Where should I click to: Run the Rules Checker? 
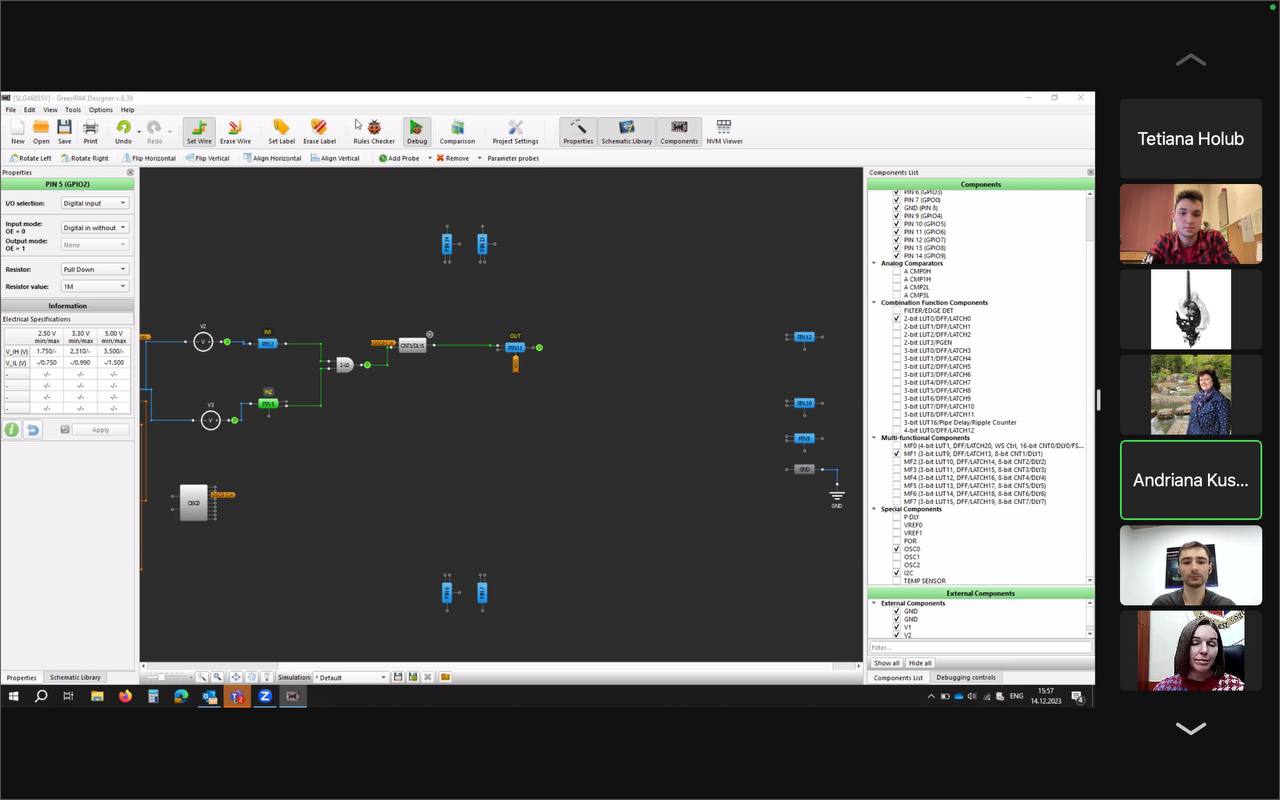click(374, 131)
